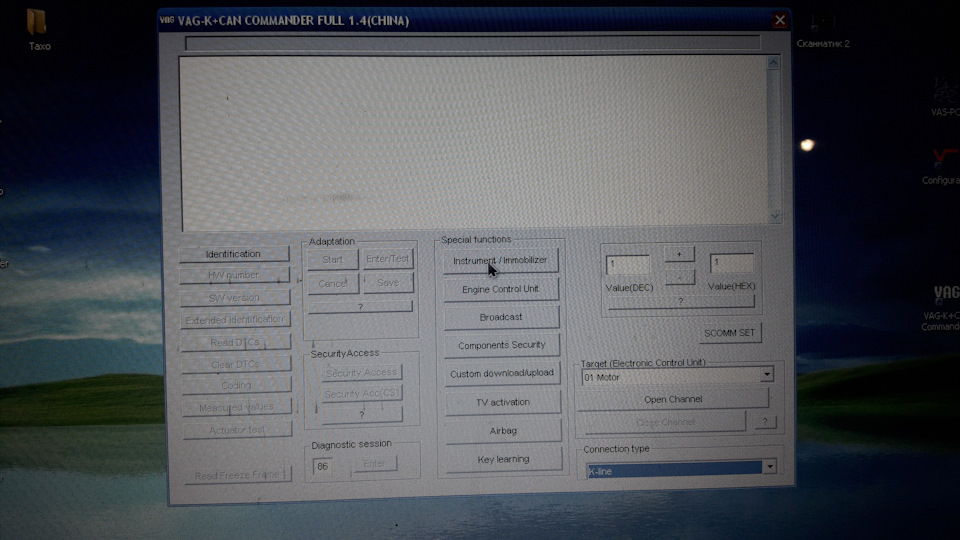Click the Read DTCs button
The width and height of the screenshot is (960, 540).
(236, 342)
